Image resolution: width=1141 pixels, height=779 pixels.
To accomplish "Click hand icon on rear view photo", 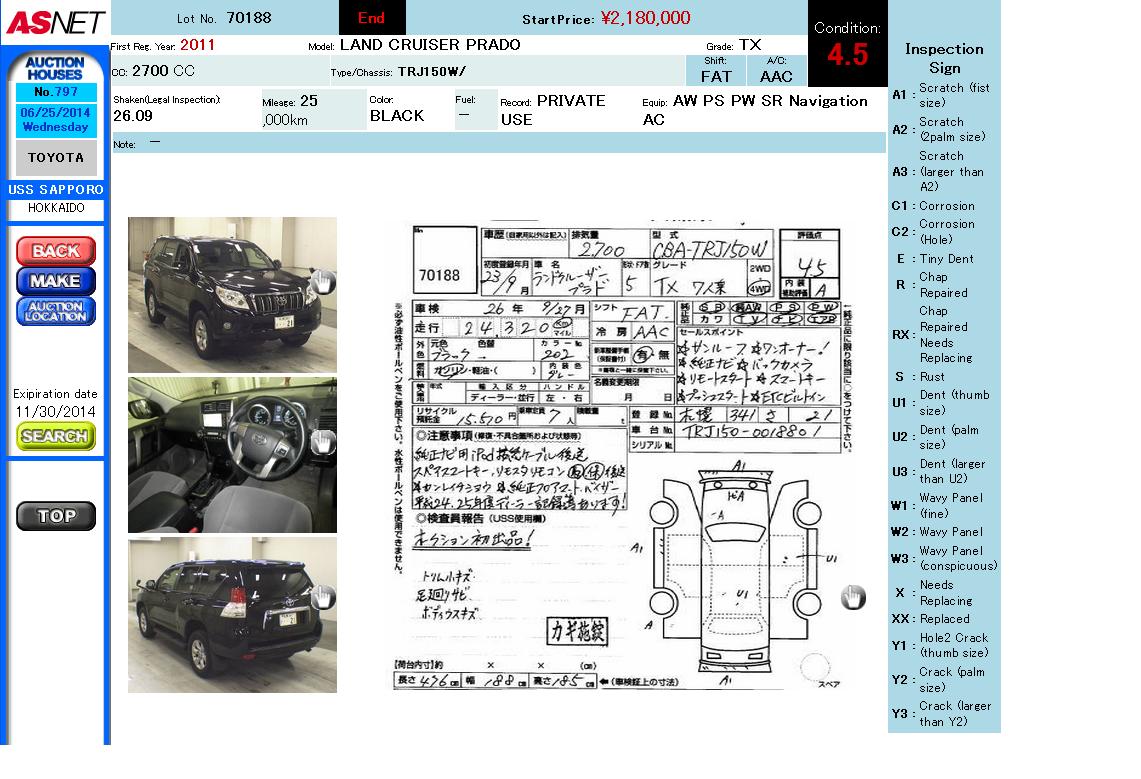I will click(322, 597).
